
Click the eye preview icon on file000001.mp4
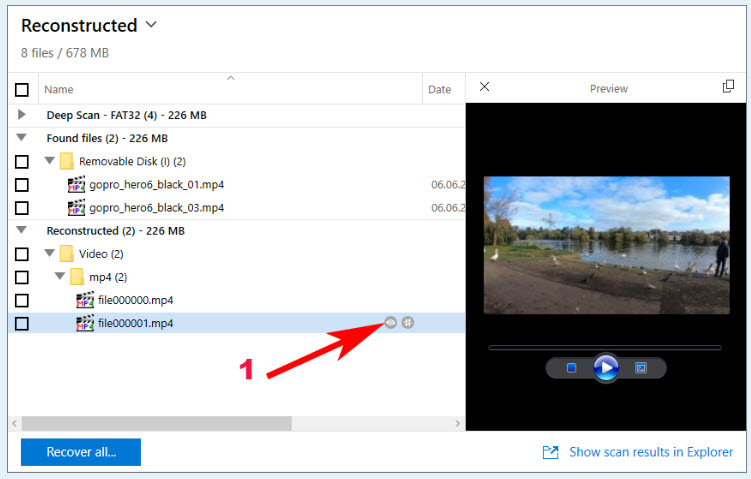(391, 322)
